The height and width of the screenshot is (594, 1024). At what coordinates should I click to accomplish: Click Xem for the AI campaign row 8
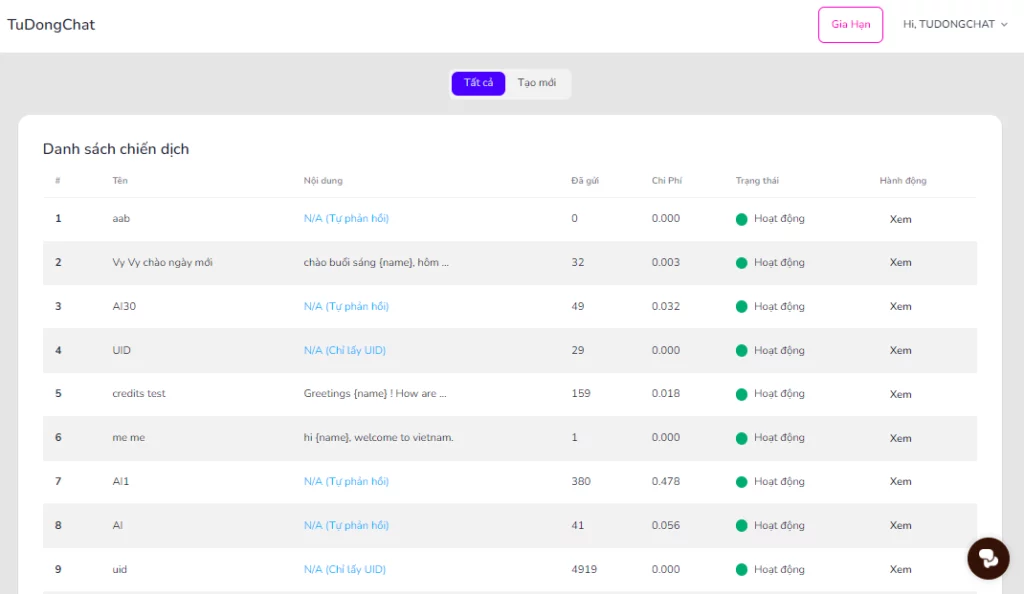[x=900, y=525]
